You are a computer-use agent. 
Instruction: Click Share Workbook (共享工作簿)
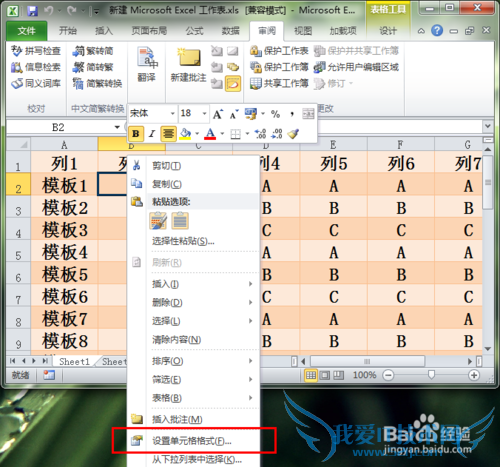point(279,83)
